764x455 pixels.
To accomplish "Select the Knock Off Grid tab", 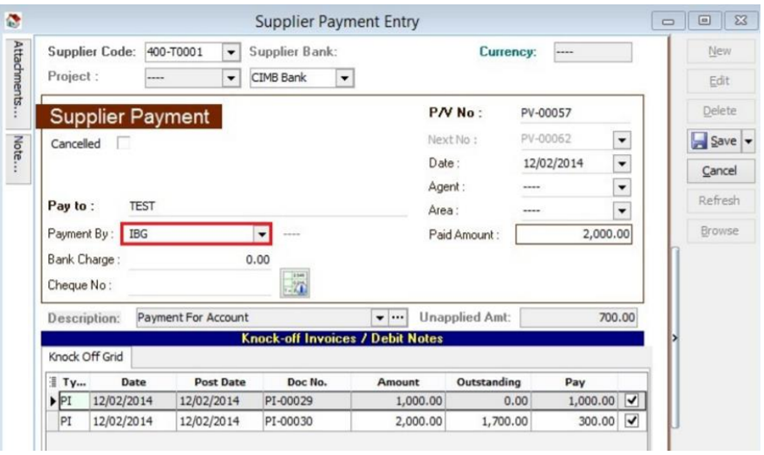I will pos(85,357).
